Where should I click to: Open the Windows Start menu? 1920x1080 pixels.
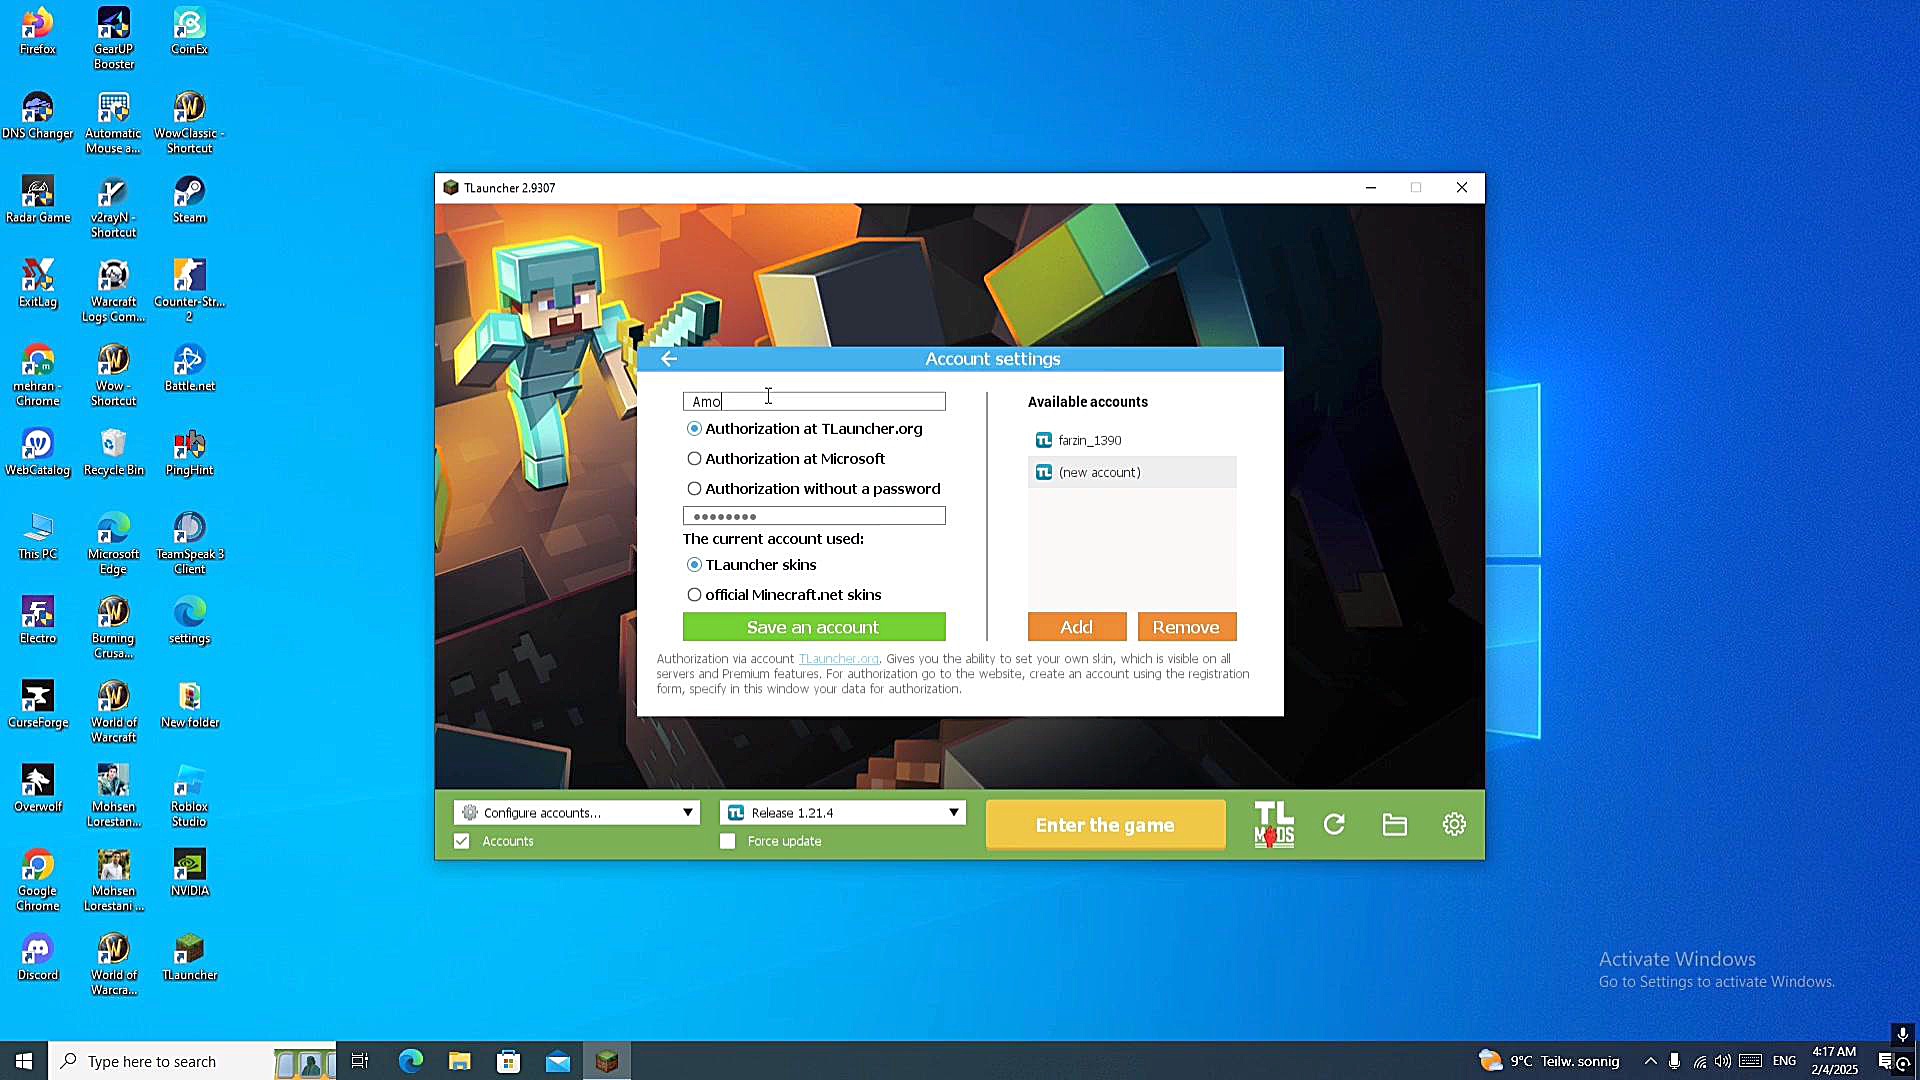pyautogui.click(x=24, y=1061)
